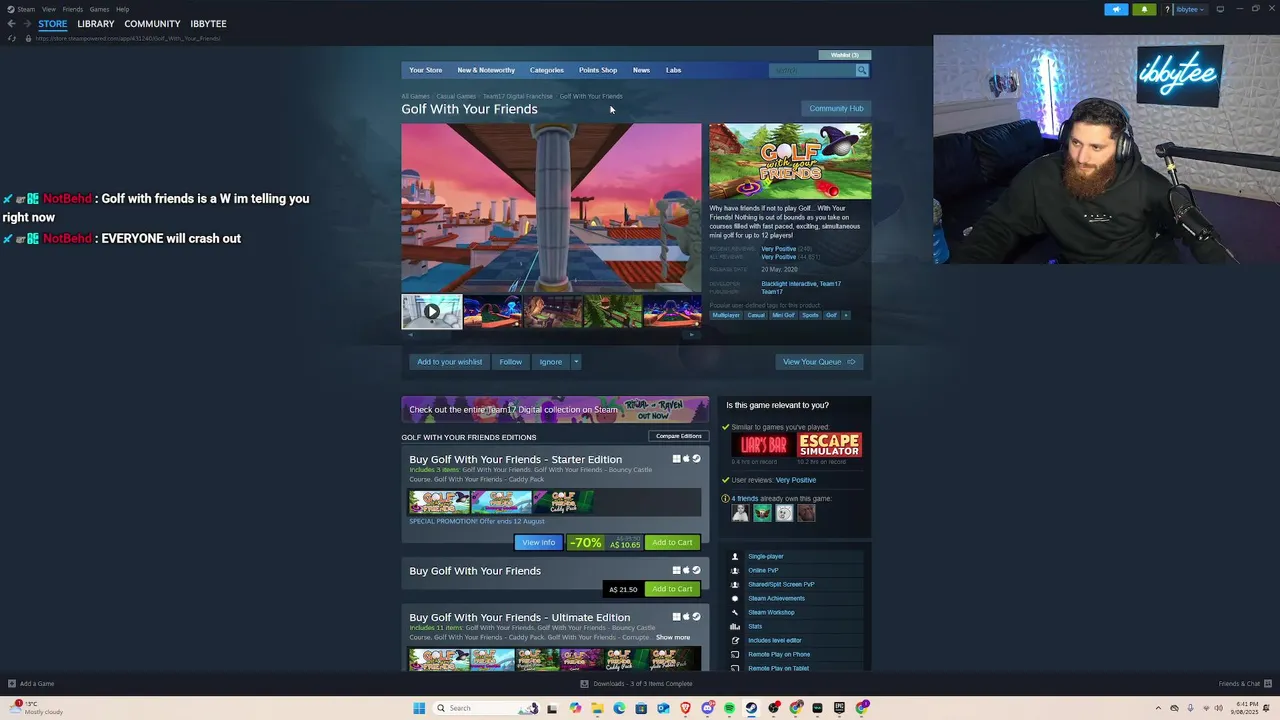Open the View menu
Image resolution: width=1280 pixels, height=720 pixels.
48,9
